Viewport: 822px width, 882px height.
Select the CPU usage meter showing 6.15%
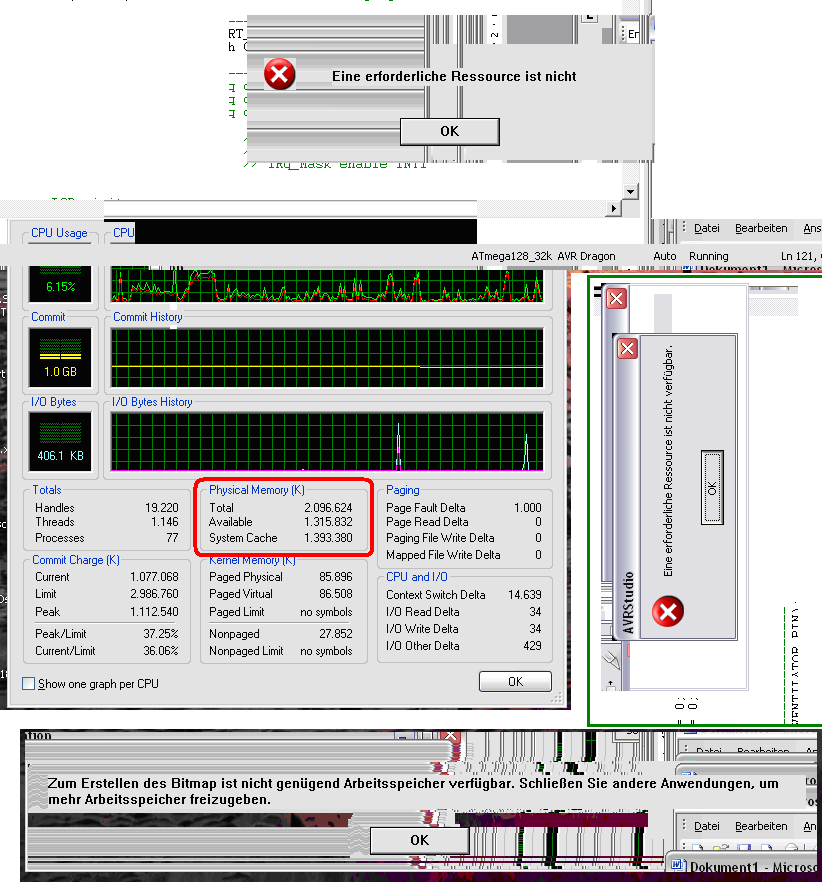point(59,282)
